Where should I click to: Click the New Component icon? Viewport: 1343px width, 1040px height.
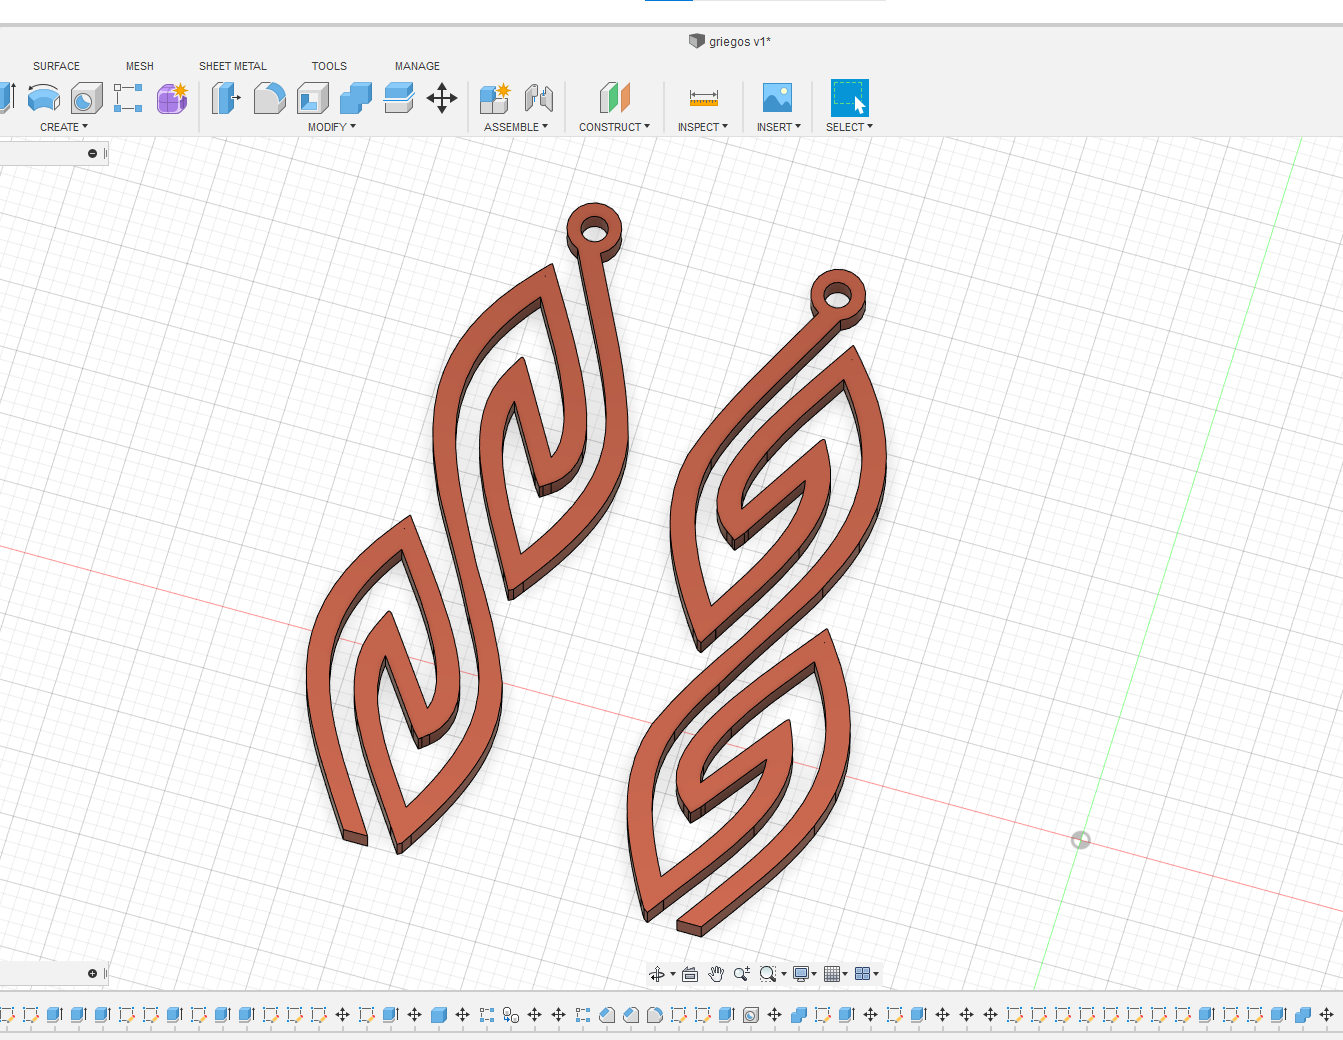[495, 98]
